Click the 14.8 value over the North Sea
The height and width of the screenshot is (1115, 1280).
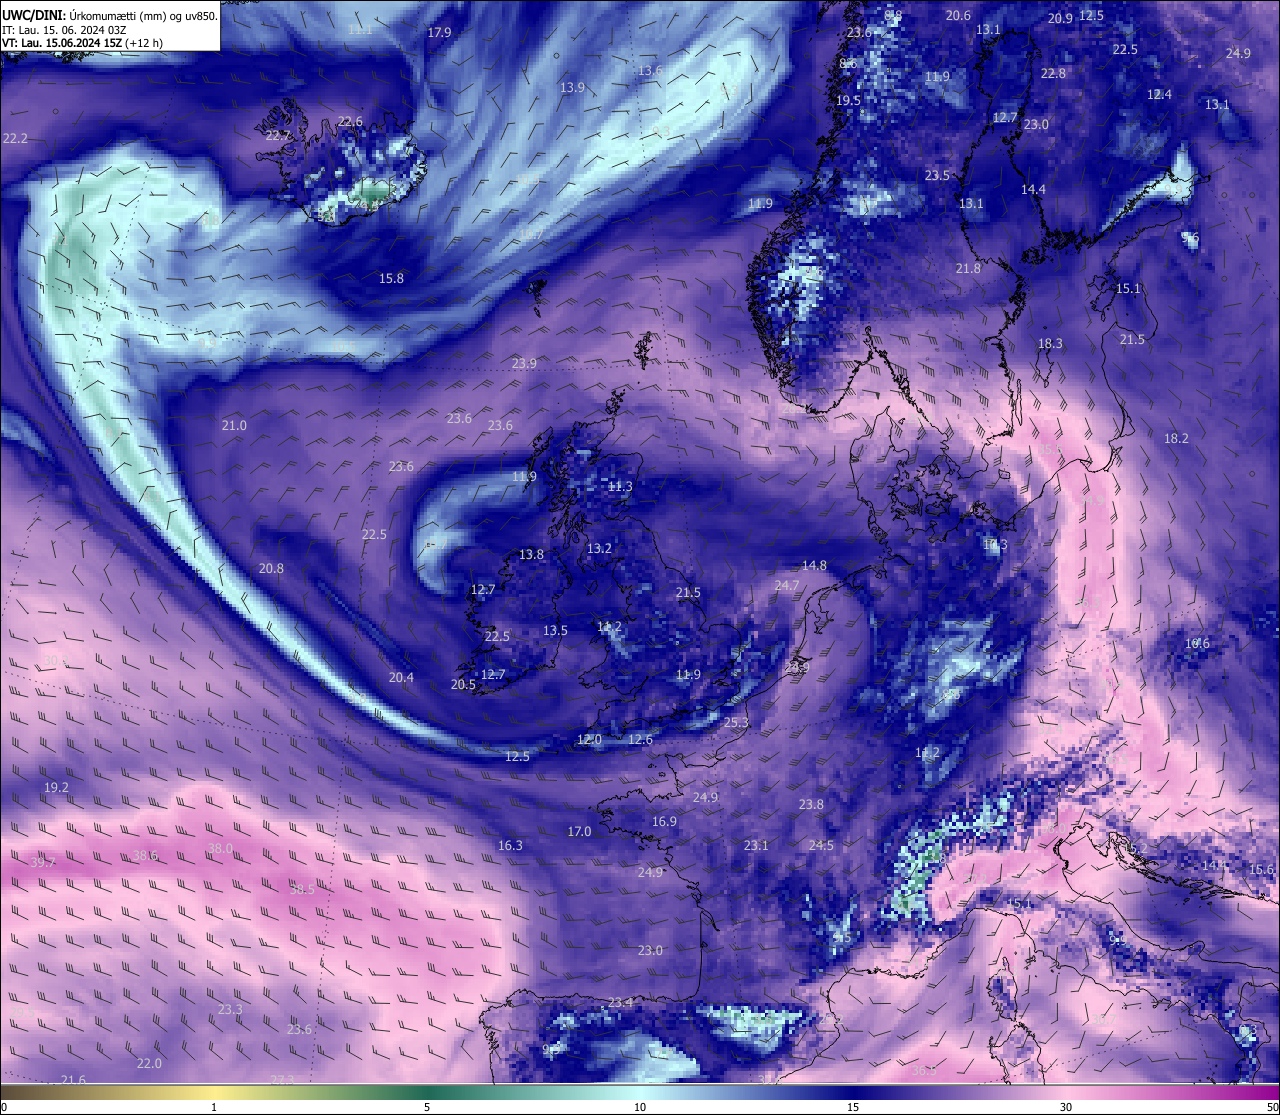[x=814, y=565]
